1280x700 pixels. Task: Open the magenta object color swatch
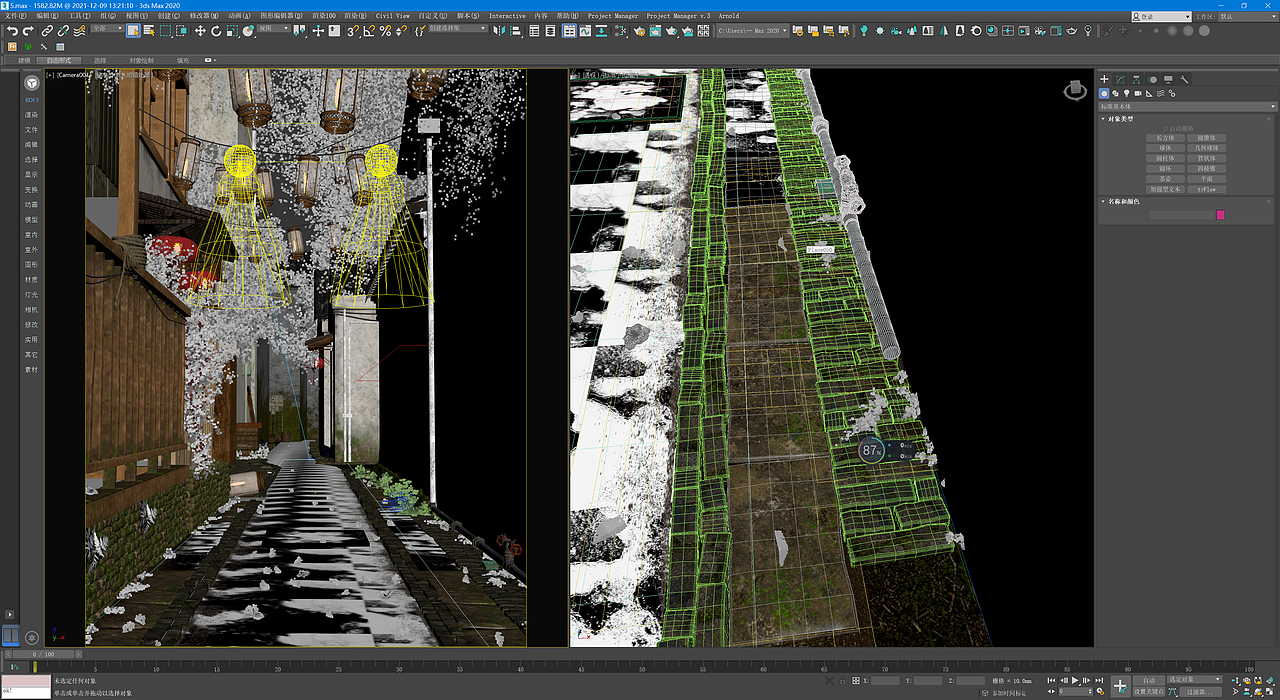[x=1220, y=215]
